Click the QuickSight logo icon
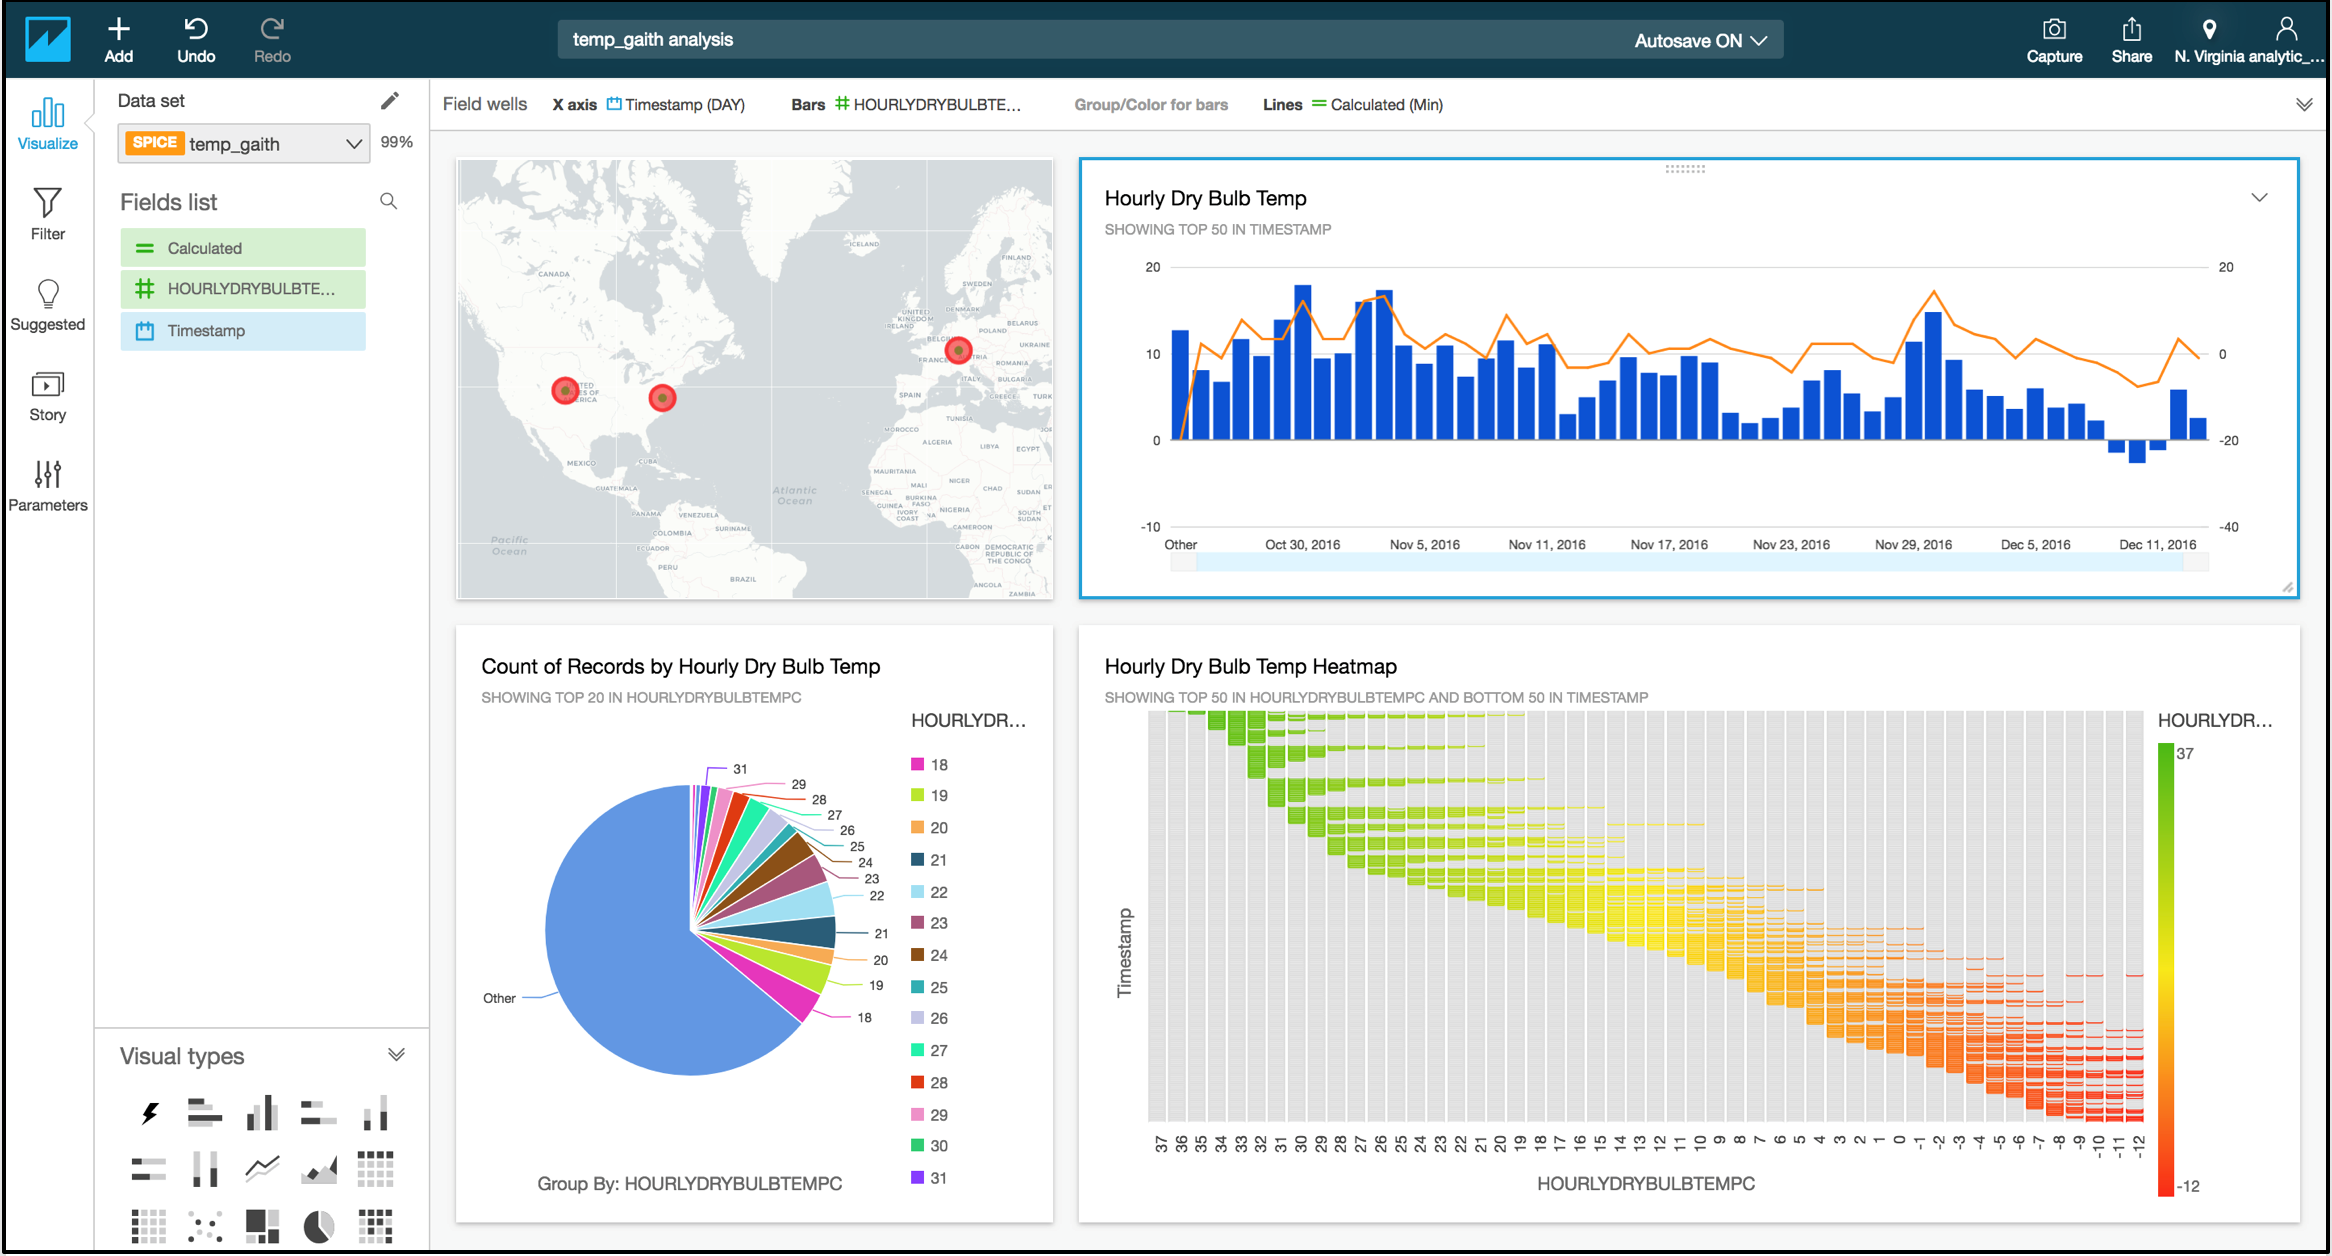The width and height of the screenshot is (2332, 1256). tap(47, 40)
